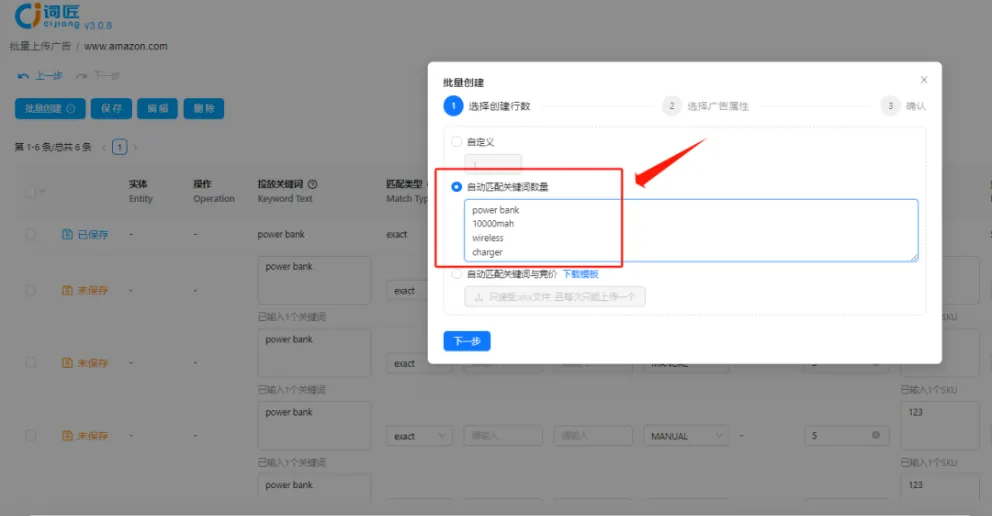This screenshot has height=516, width=993.
Task: Click the 已保存 status text
Action: (x=93, y=234)
